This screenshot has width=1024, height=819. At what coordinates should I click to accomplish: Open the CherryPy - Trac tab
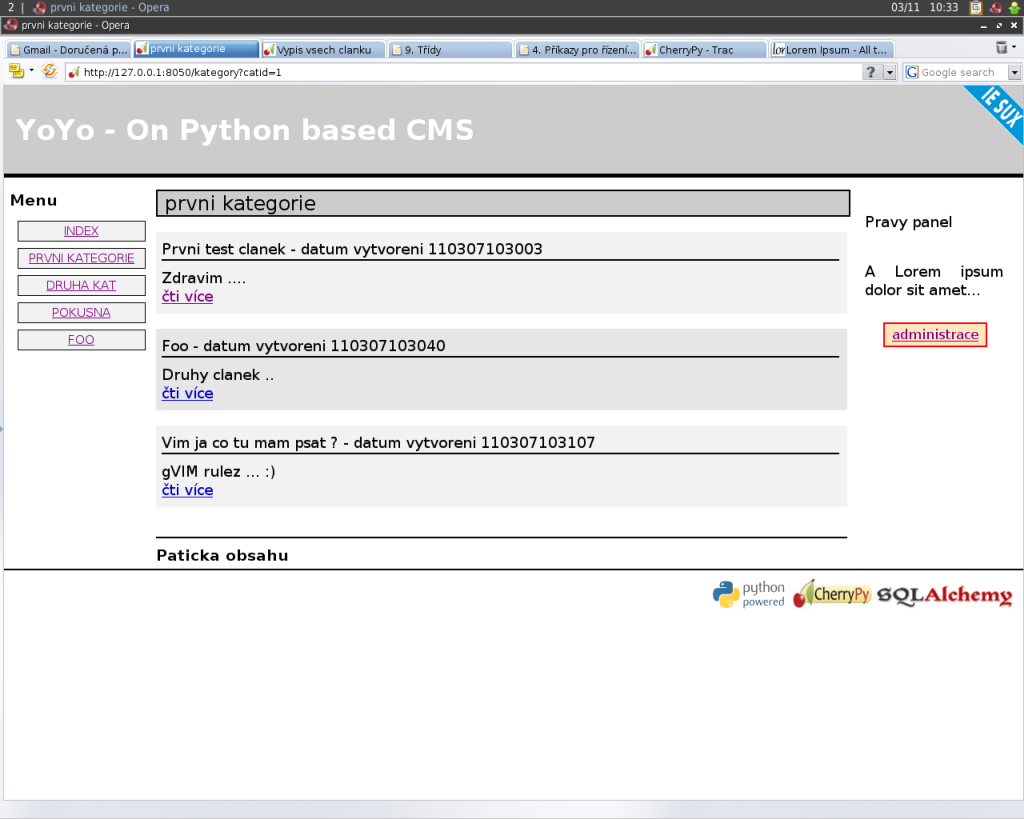704,50
